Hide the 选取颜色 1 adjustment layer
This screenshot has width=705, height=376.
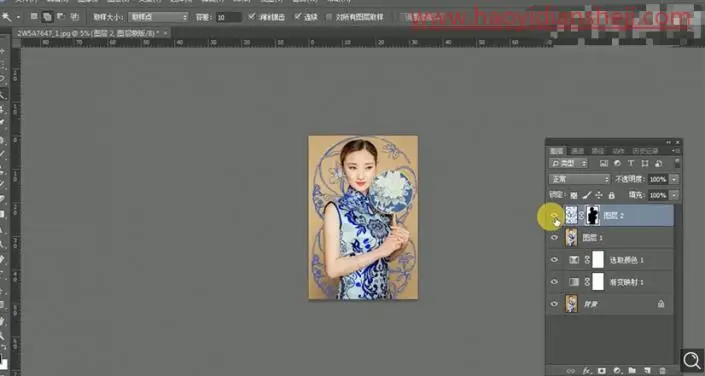click(x=554, y=260)
